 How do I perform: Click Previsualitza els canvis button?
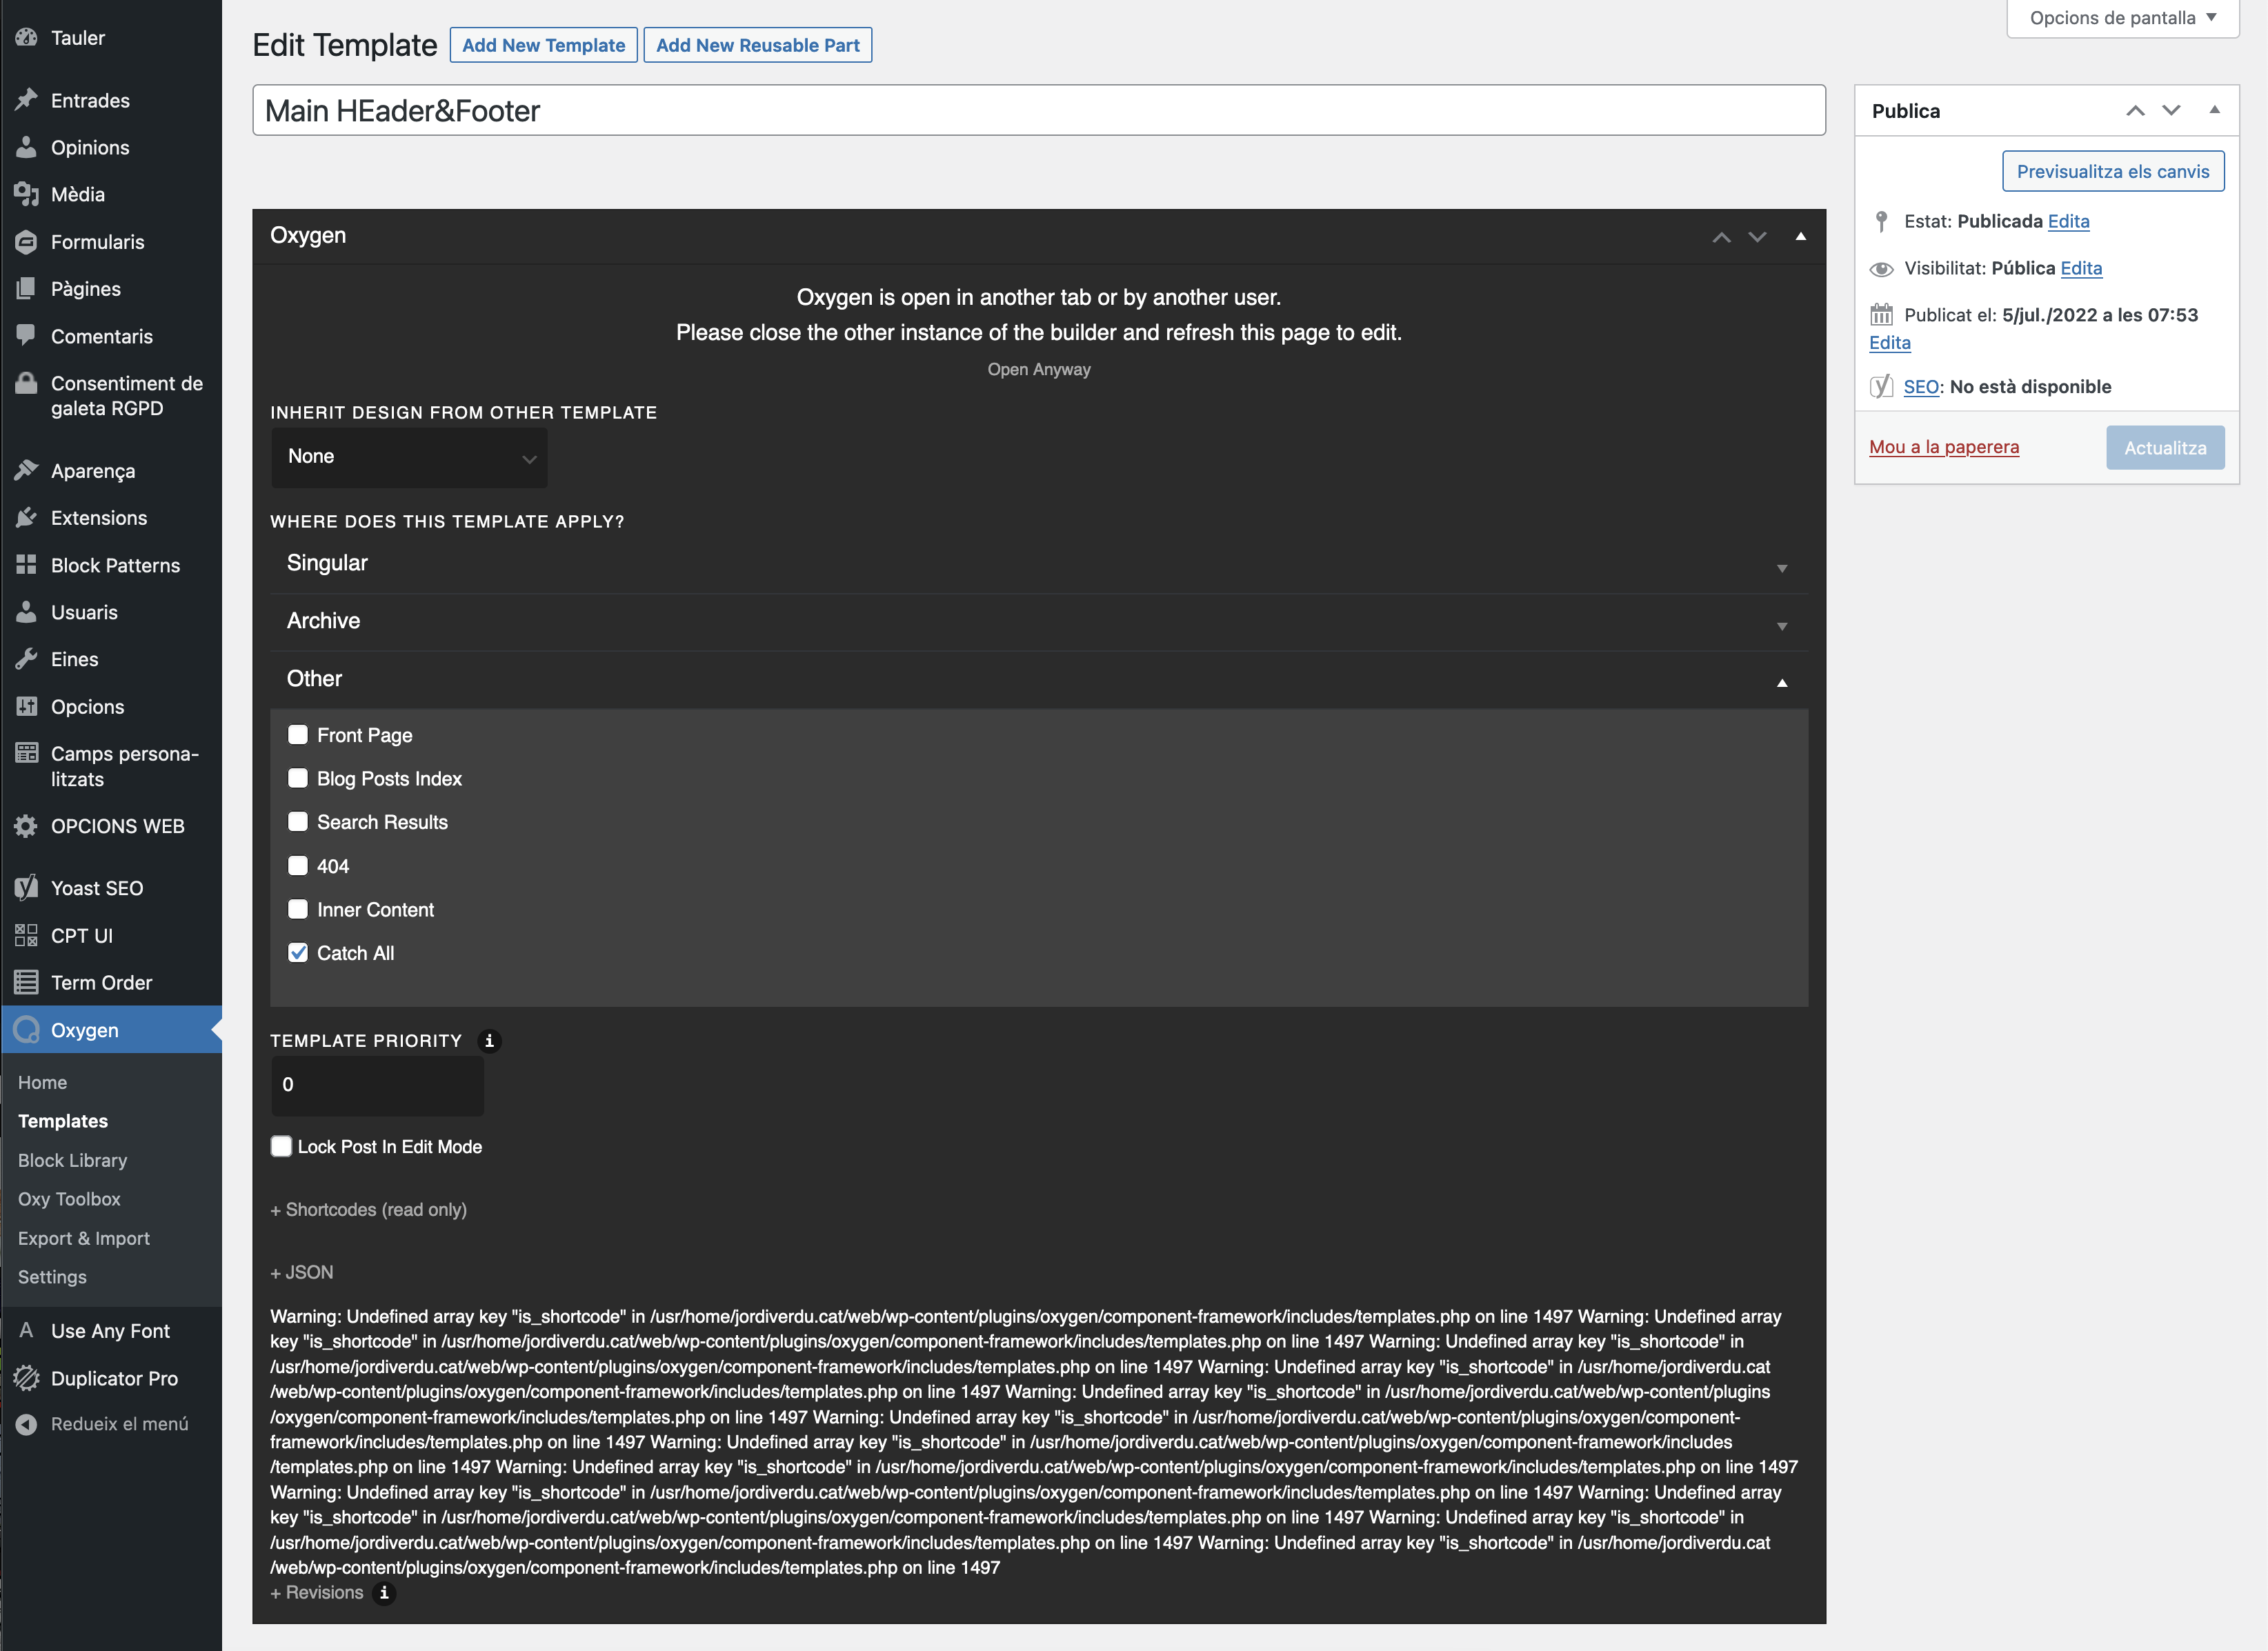(2113, 171)
